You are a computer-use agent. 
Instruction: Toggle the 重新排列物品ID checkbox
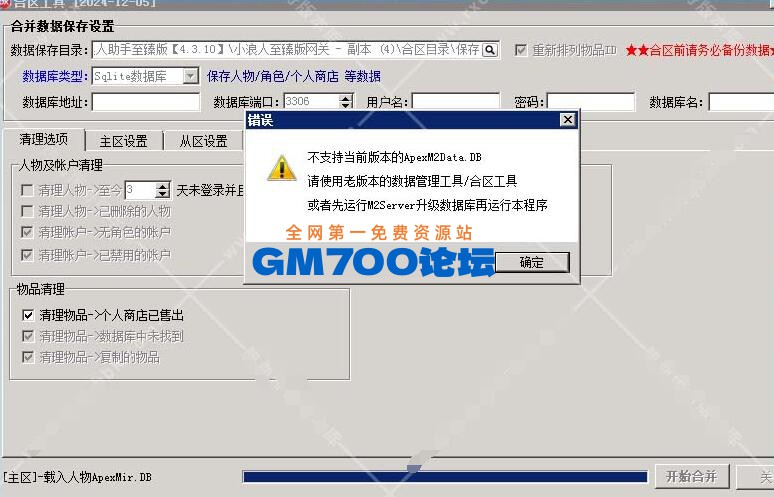point(520,50)
